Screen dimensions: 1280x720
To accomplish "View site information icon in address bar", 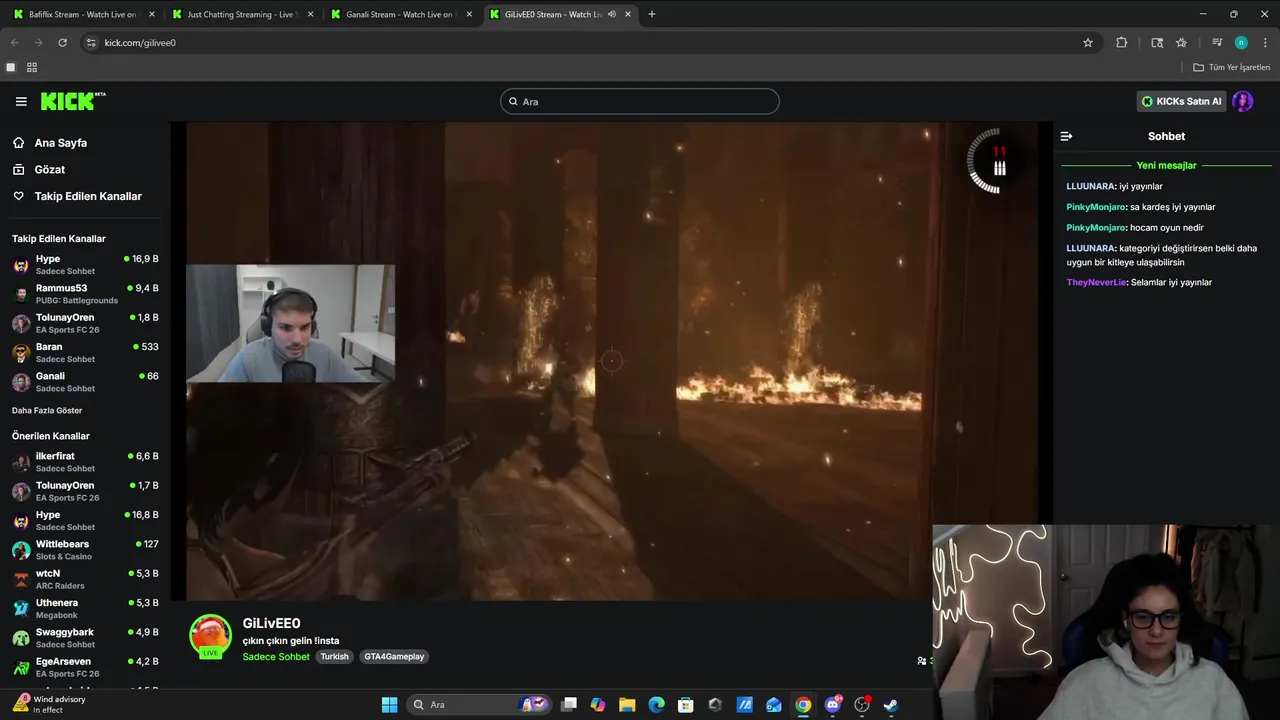I will click(91, 43).
